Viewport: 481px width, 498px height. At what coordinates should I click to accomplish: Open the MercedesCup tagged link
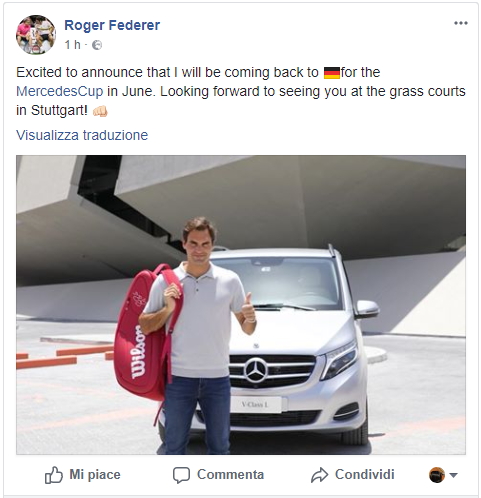click(60, 91)
